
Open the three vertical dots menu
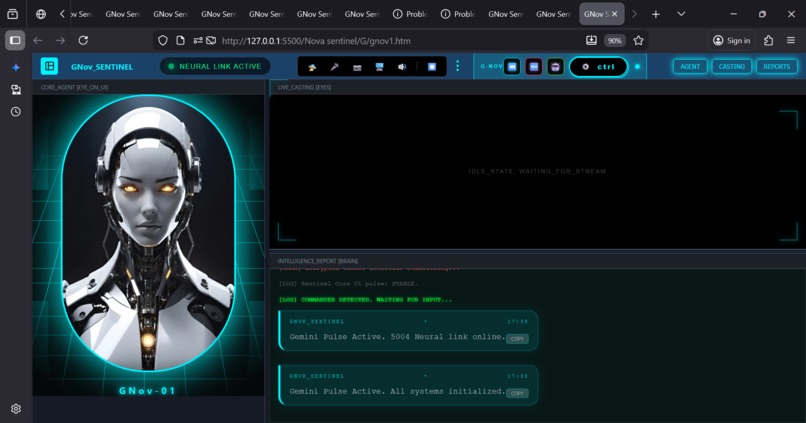457,66
